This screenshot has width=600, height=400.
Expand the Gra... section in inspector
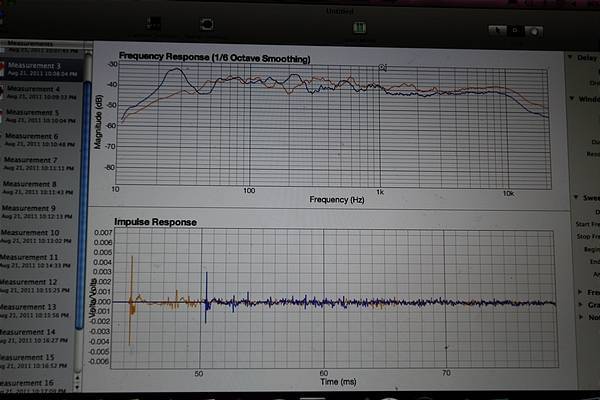(581, 304)
